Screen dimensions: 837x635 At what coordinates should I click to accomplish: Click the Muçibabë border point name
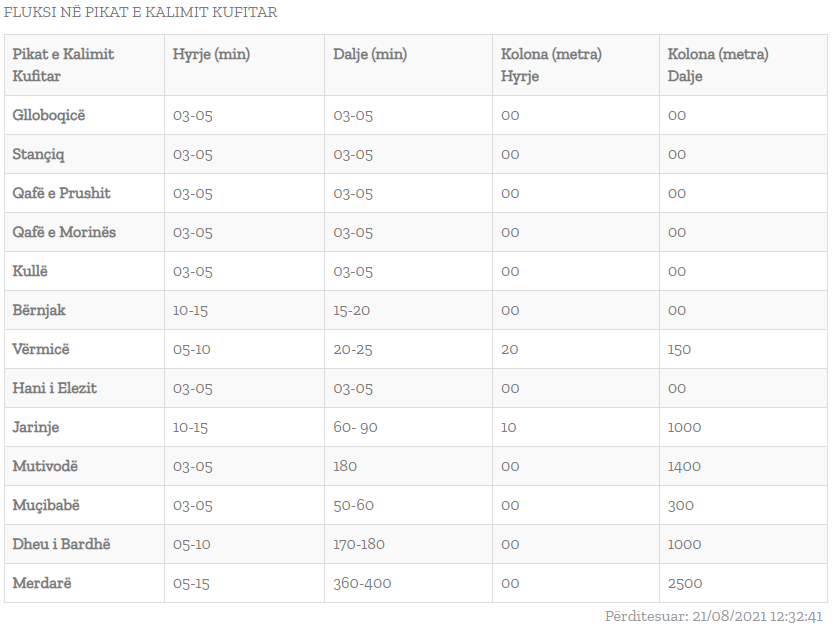pyautogui.click(x=45, y=505)
